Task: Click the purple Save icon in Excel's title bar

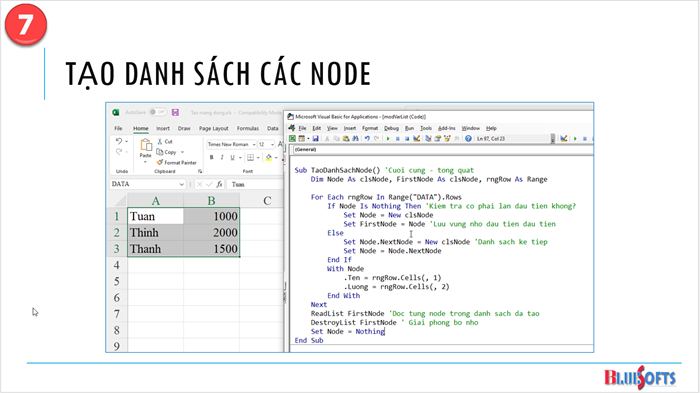Action: click(x=175, y=112)
